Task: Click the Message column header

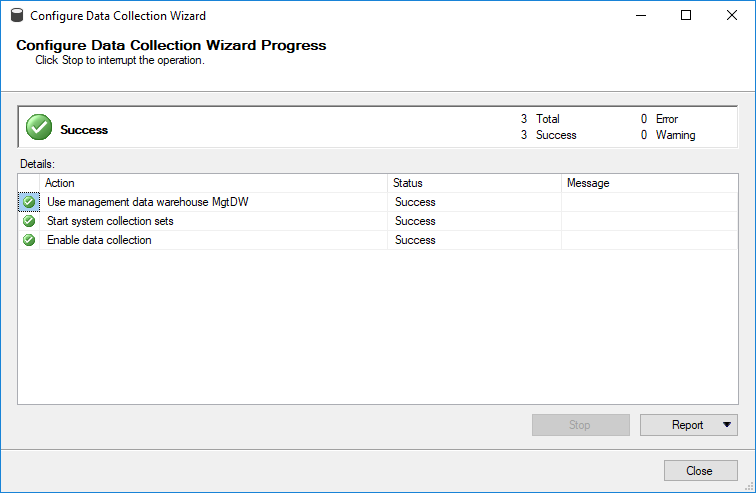Action: (x=649, y=183)
